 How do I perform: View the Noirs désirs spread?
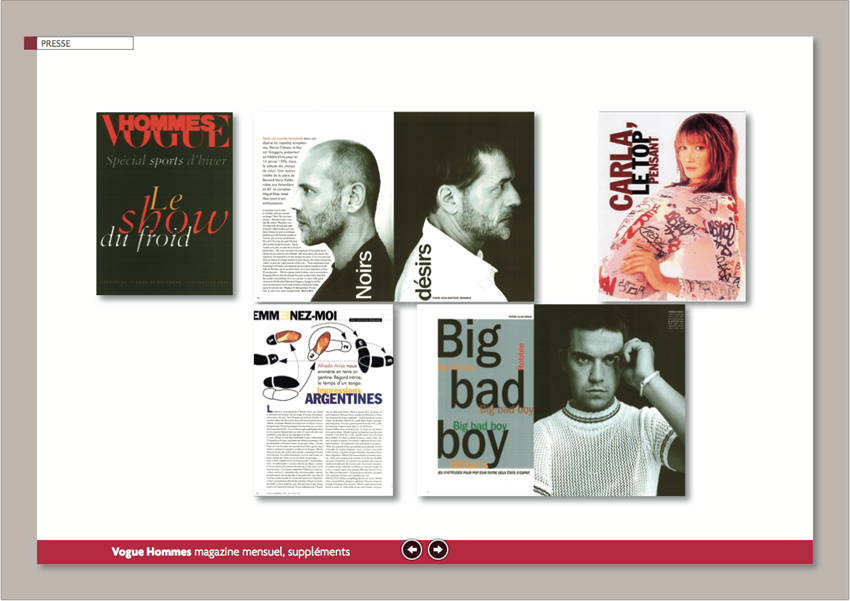tap(394, 206)
